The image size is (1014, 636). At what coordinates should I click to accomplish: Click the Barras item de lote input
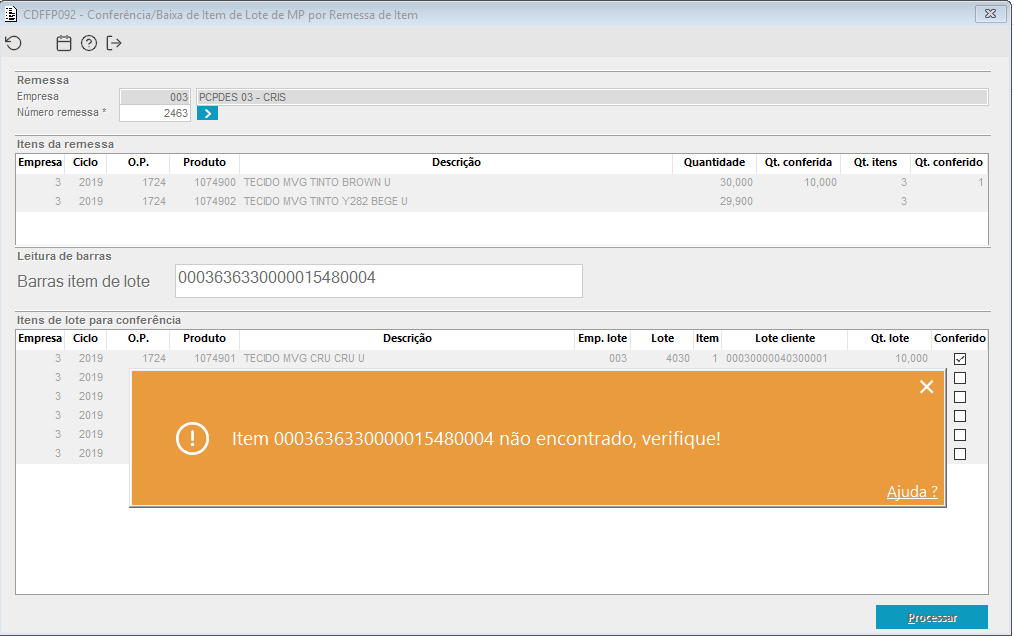pyautogui.click(x=379, y=281)
